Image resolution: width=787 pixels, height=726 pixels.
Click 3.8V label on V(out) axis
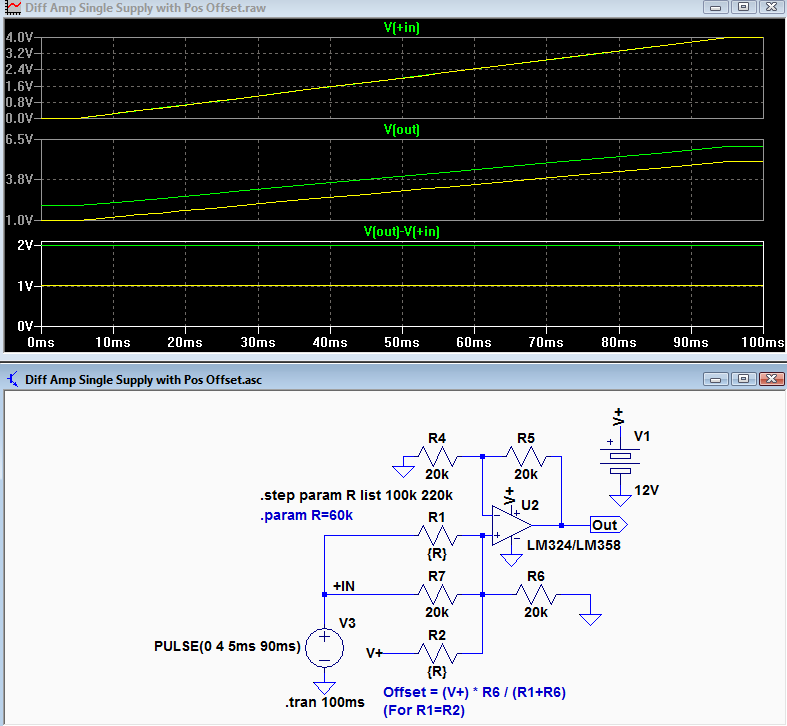[19, 179]
